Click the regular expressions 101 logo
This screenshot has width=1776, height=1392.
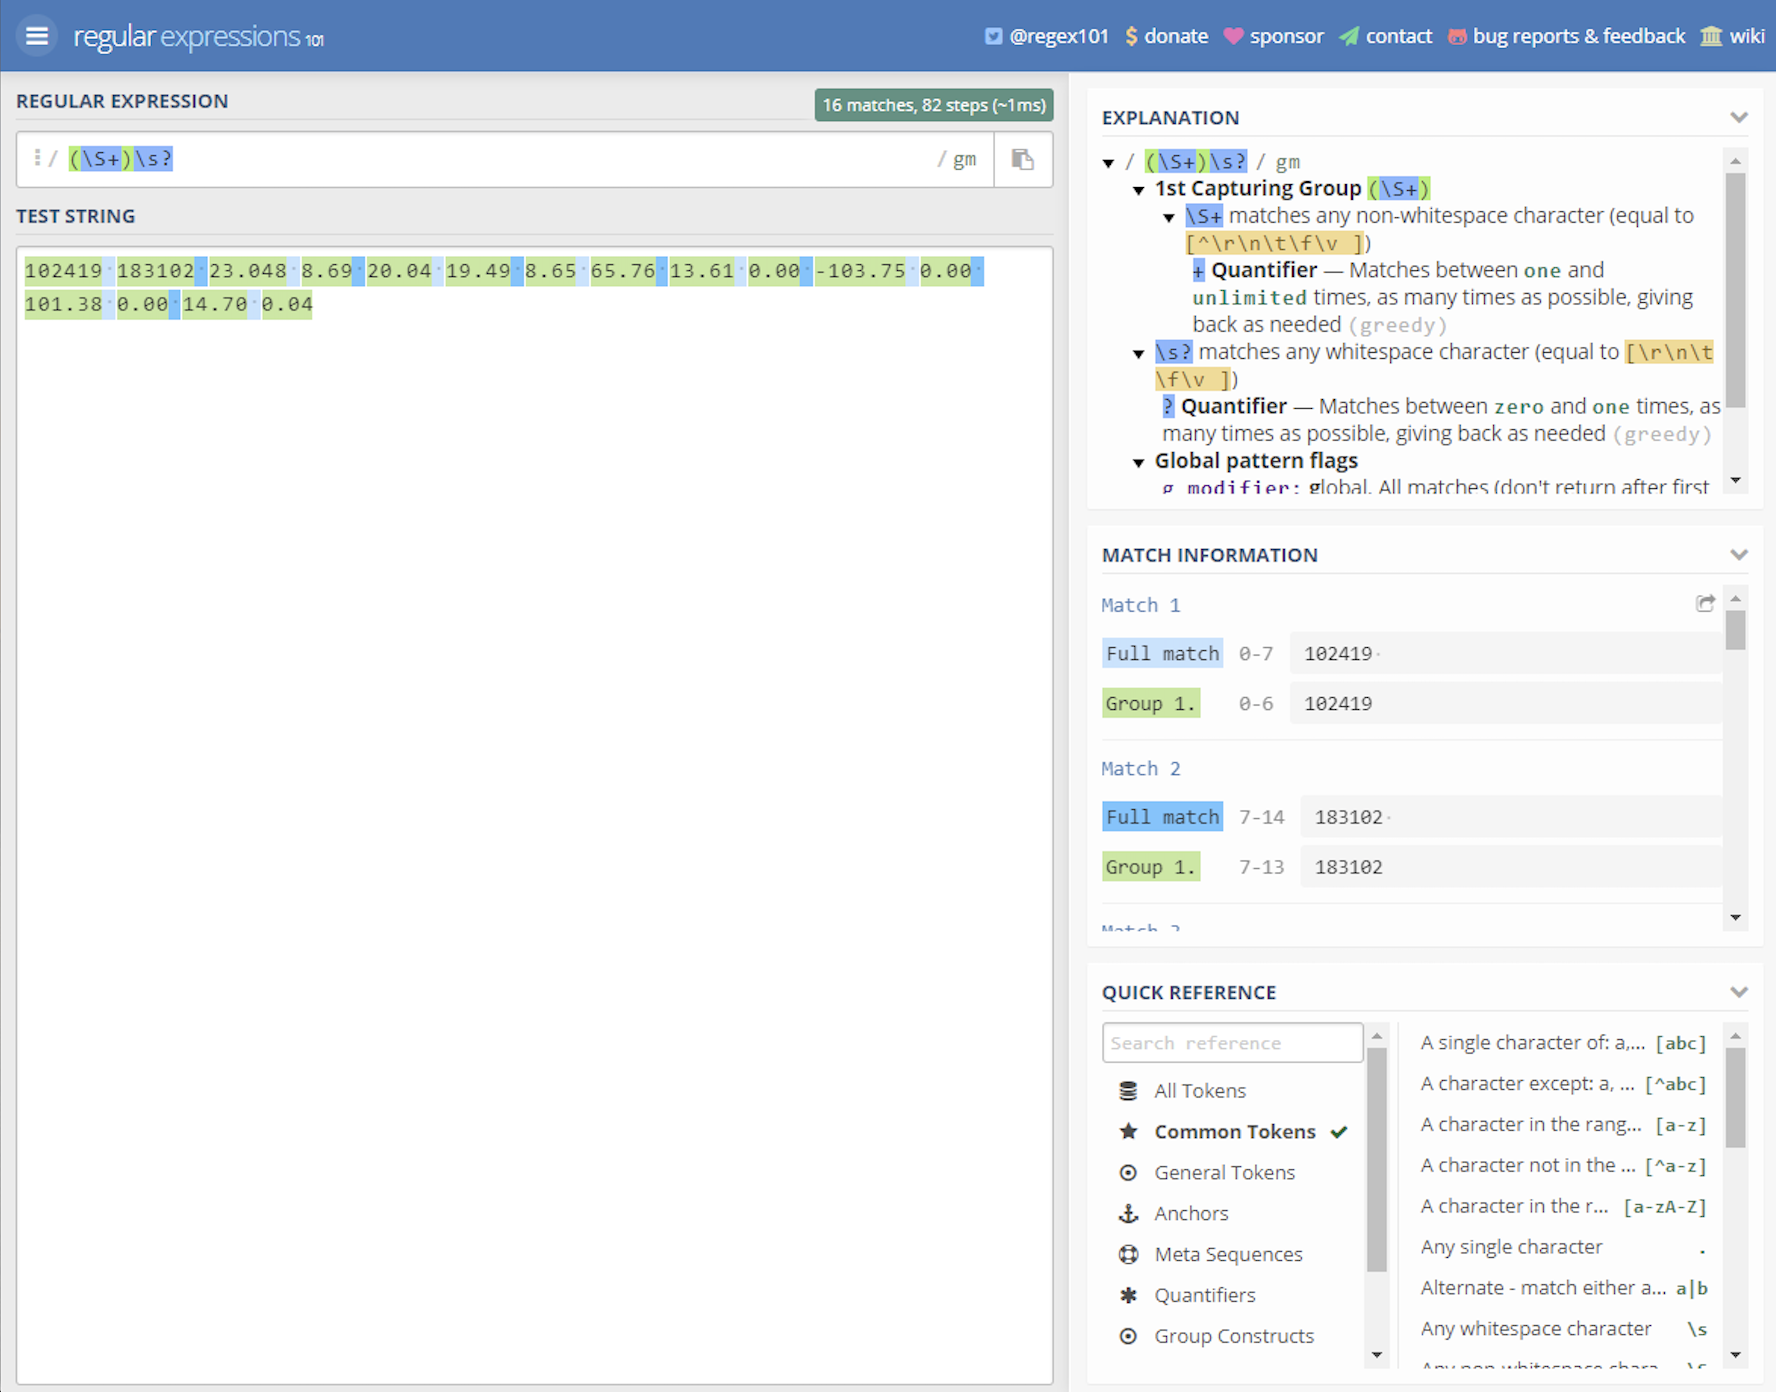198,37
